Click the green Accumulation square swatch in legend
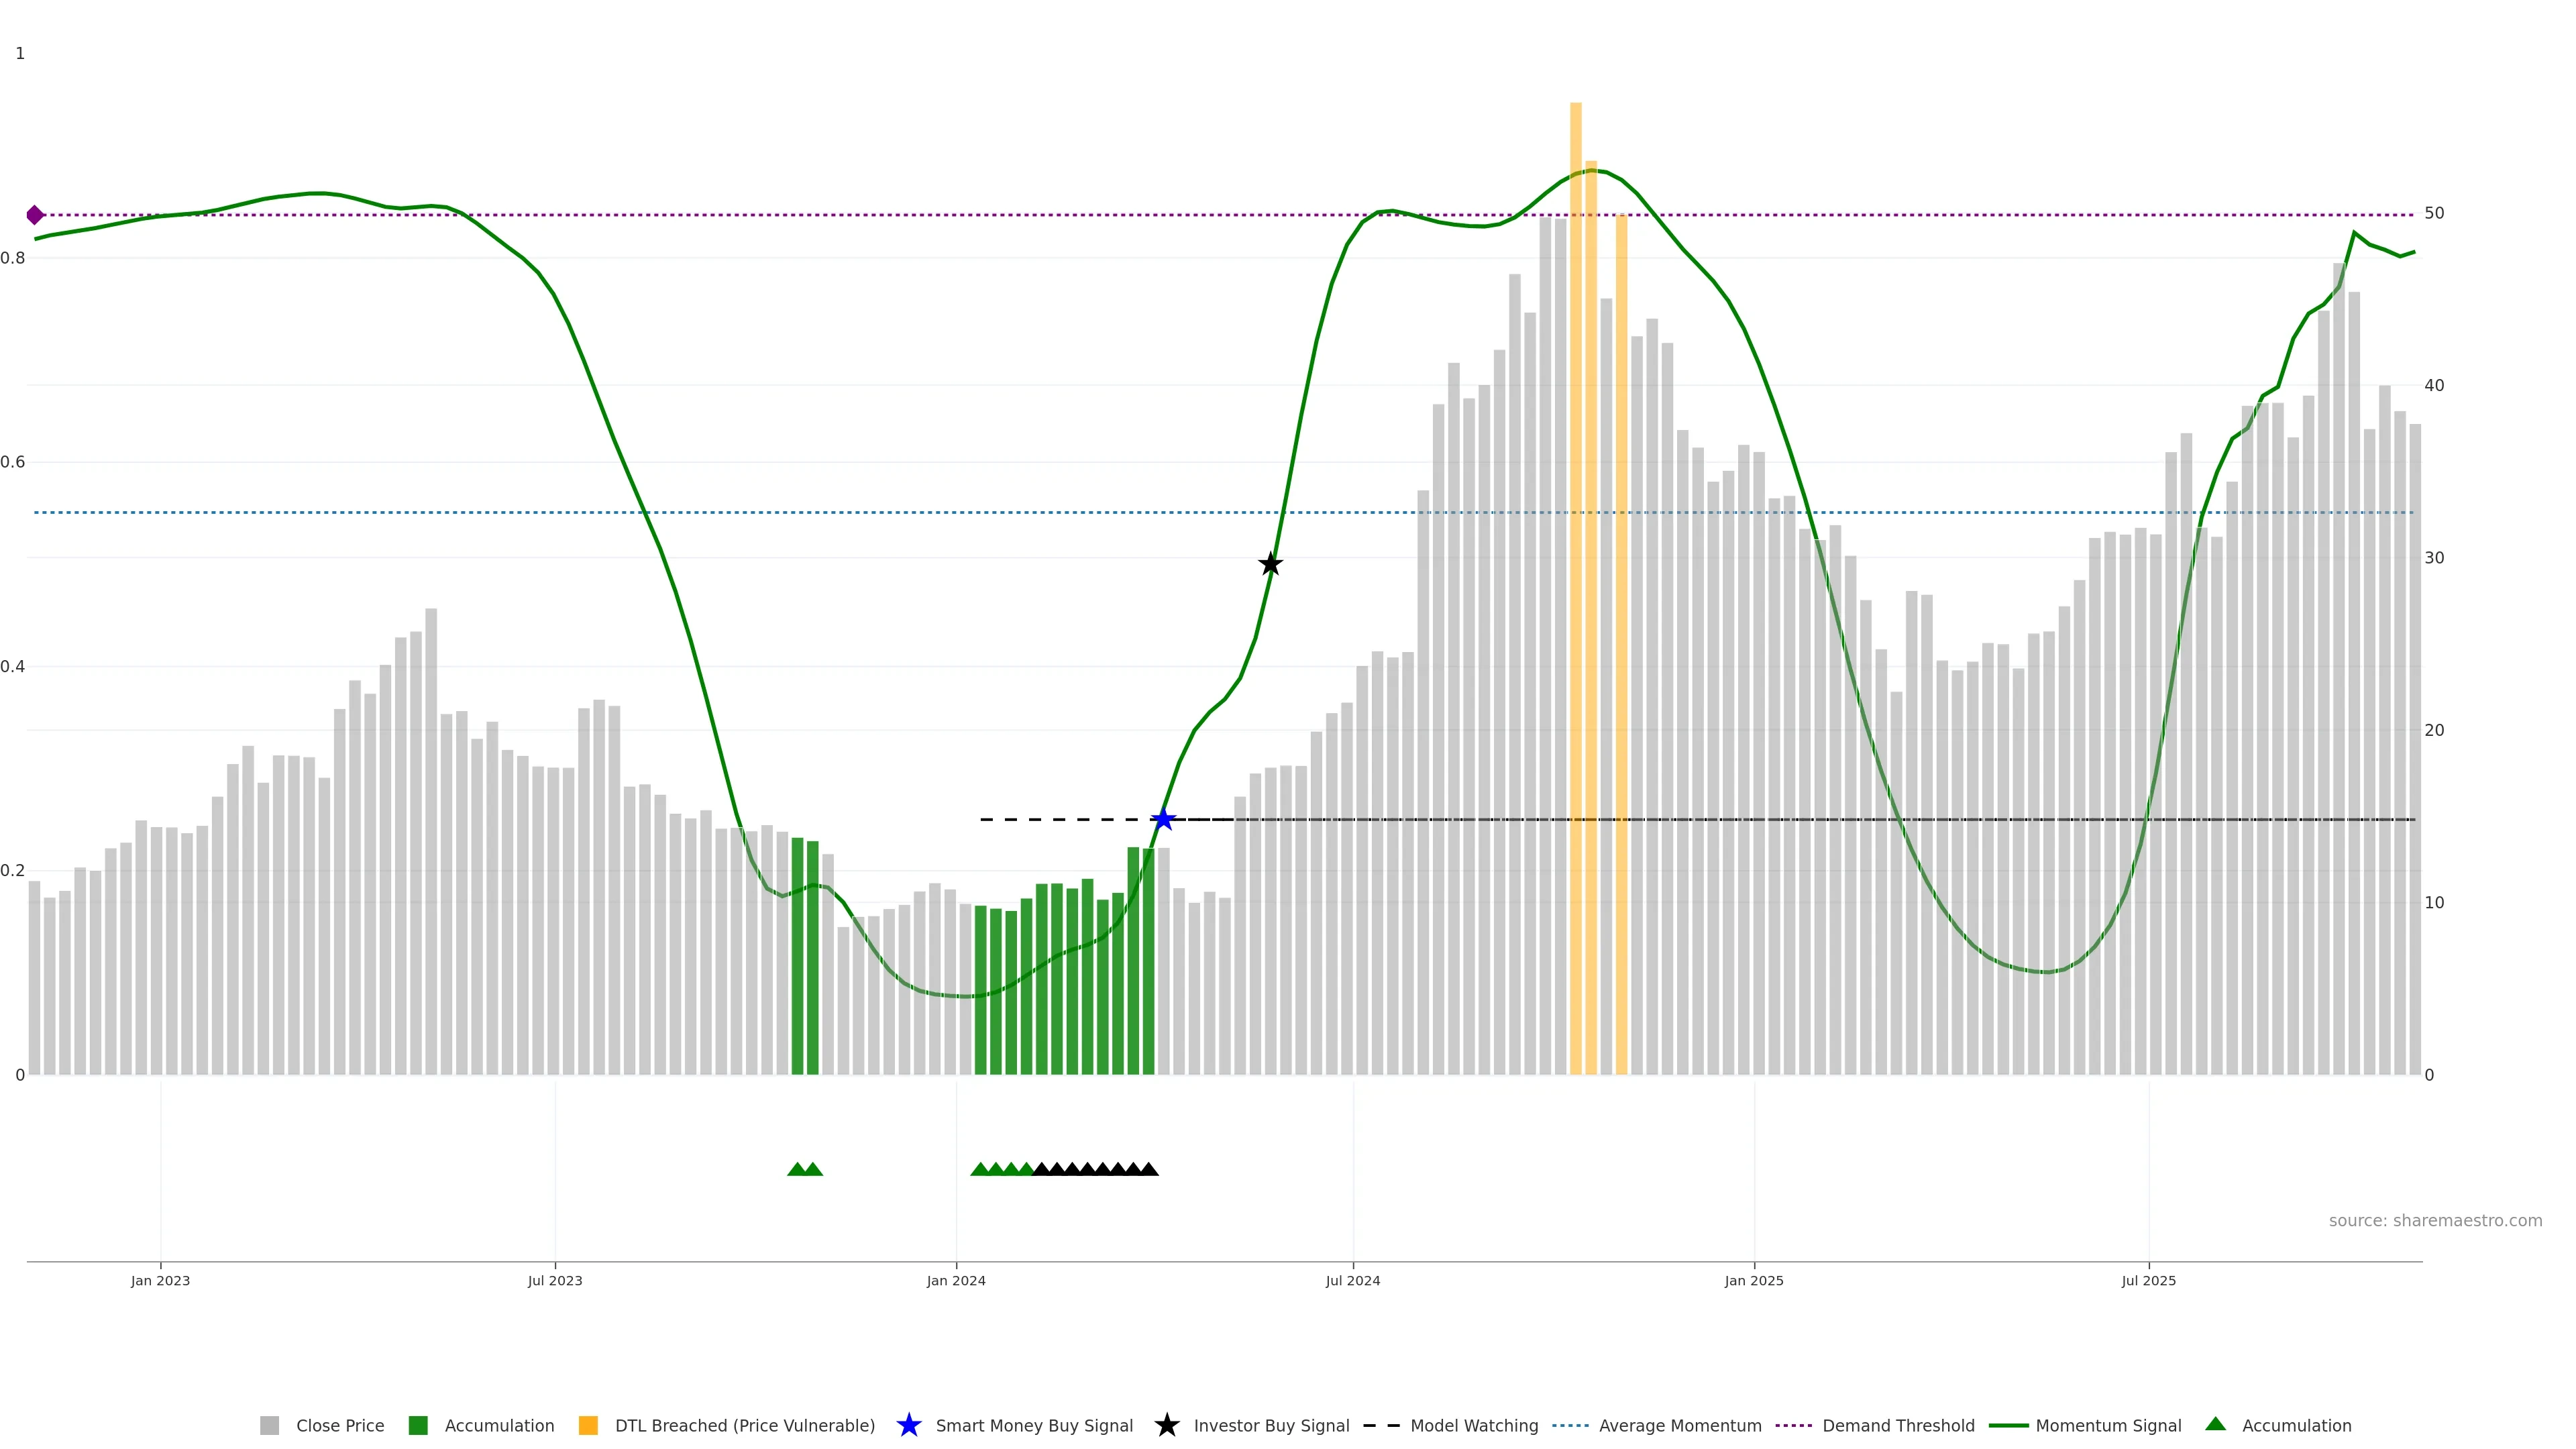Screen dimensions: 2576x1449 pyautogui.click(x=418, y=1426)
